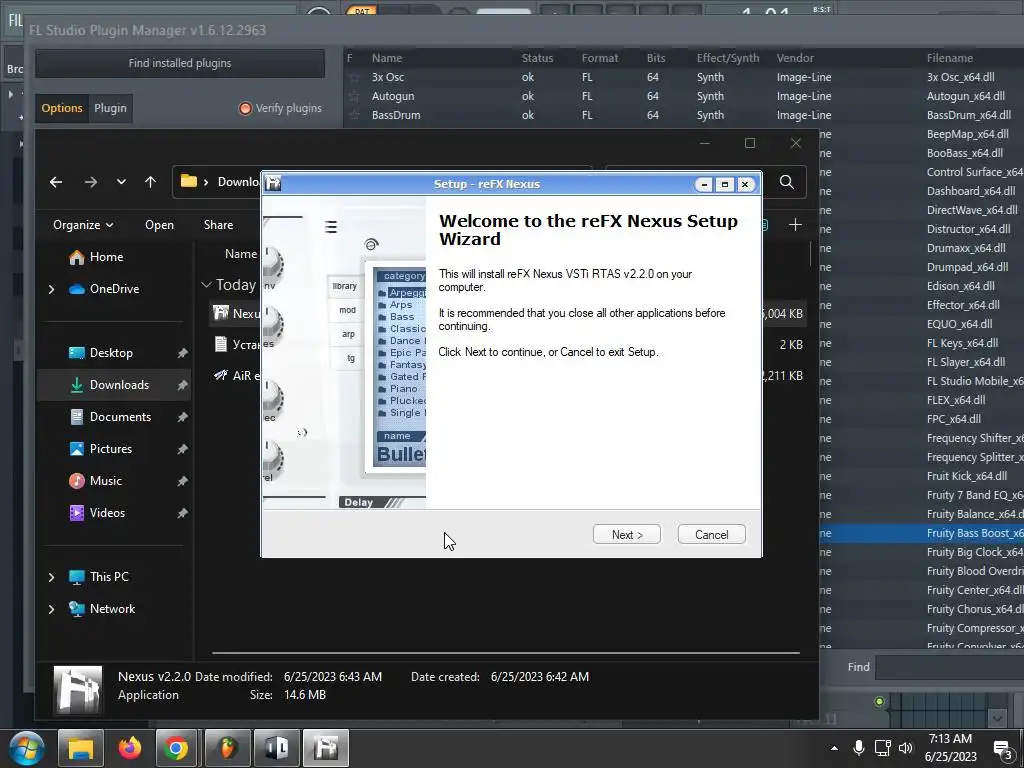Switch to the Plugin tab
Image resolution: width=1024 pixels, height=768 pixels.
pyautogui.click(x=110, y=108)
